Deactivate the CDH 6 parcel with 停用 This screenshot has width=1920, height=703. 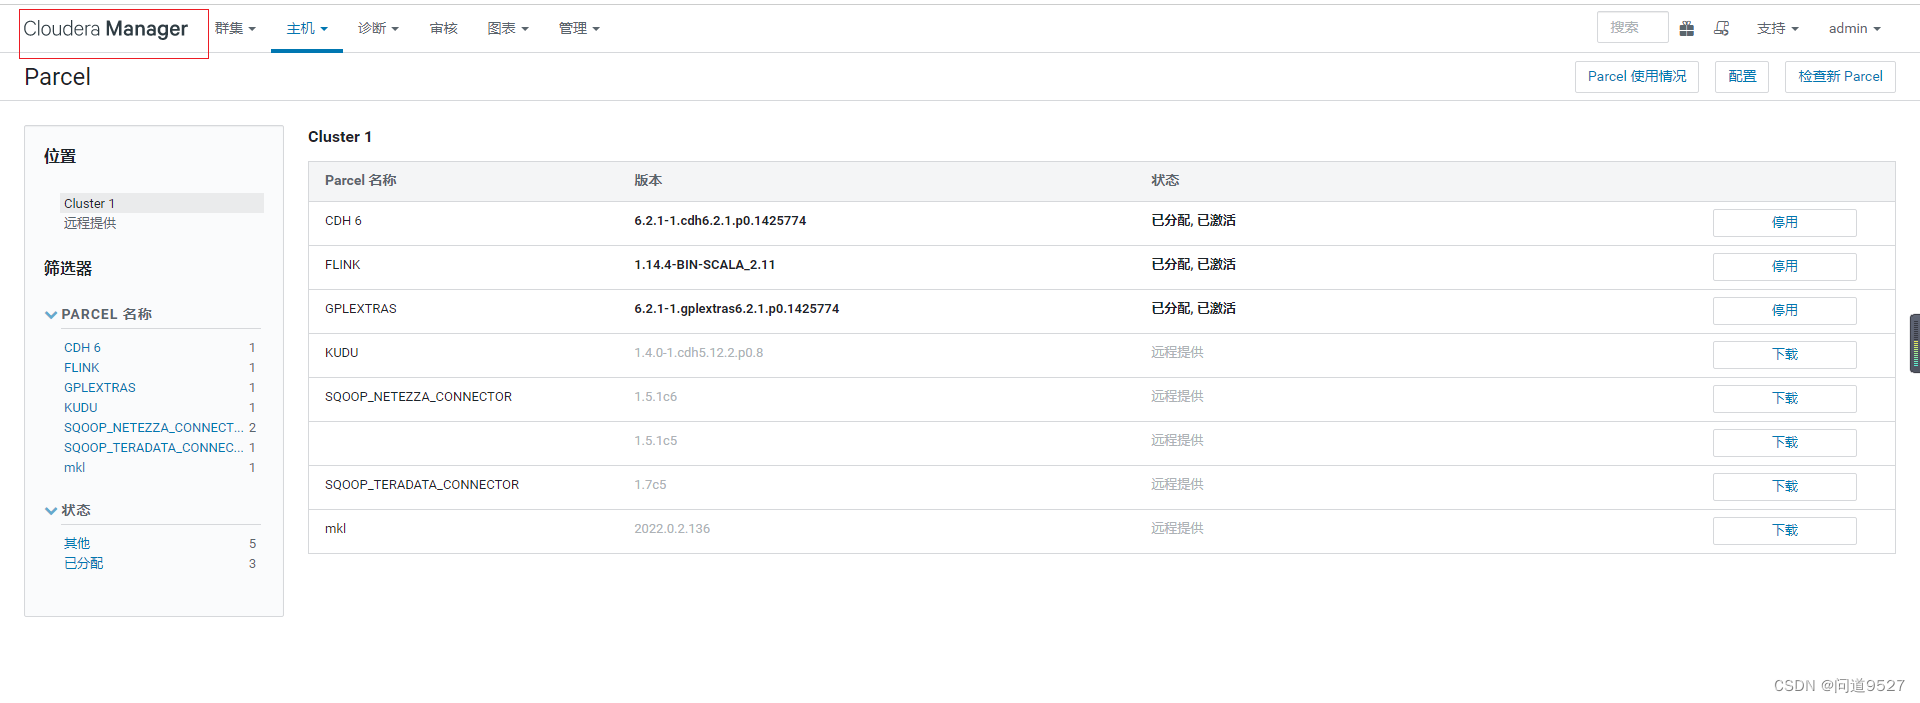coord(1784,222)
